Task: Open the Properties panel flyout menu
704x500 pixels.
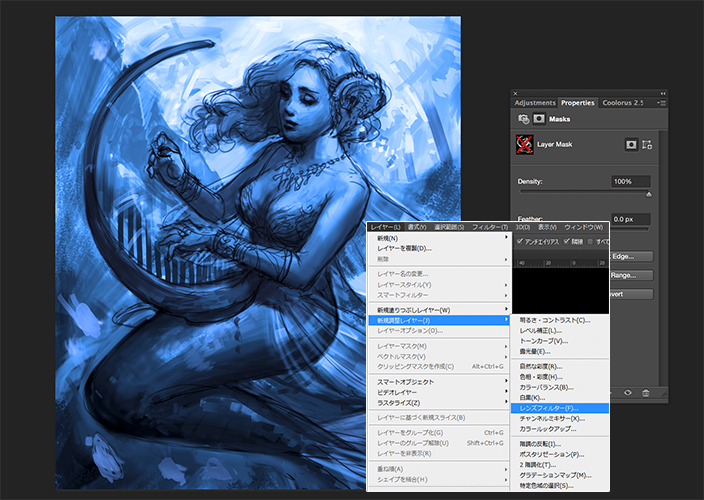Action: point(662,103)
